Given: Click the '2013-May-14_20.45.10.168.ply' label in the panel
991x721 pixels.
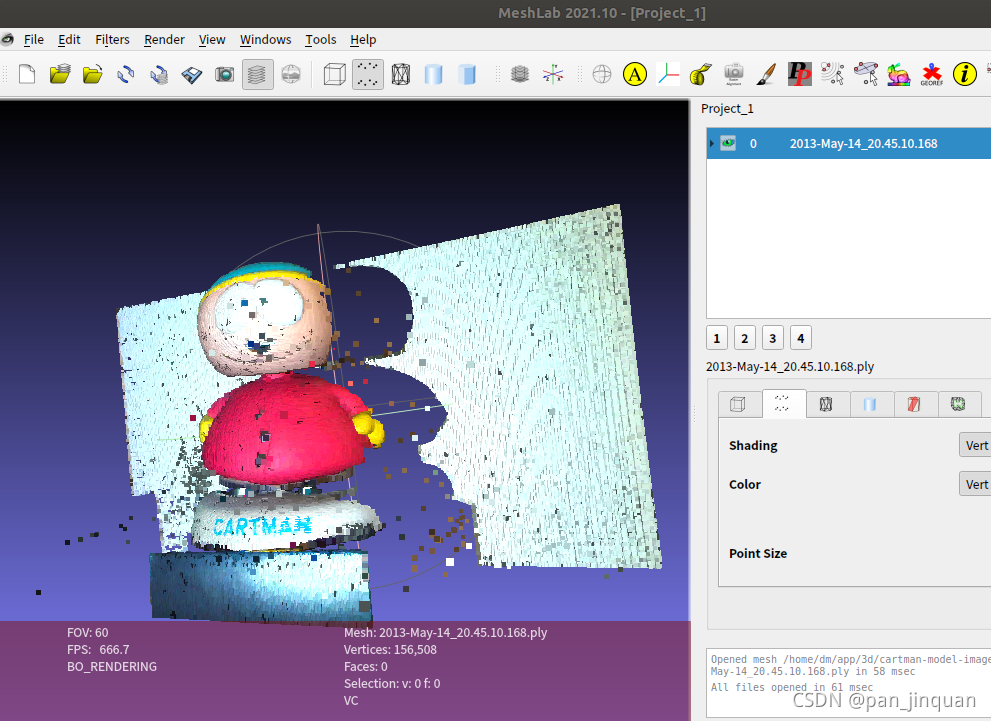Looking at the screenshot, I should 790,367.
